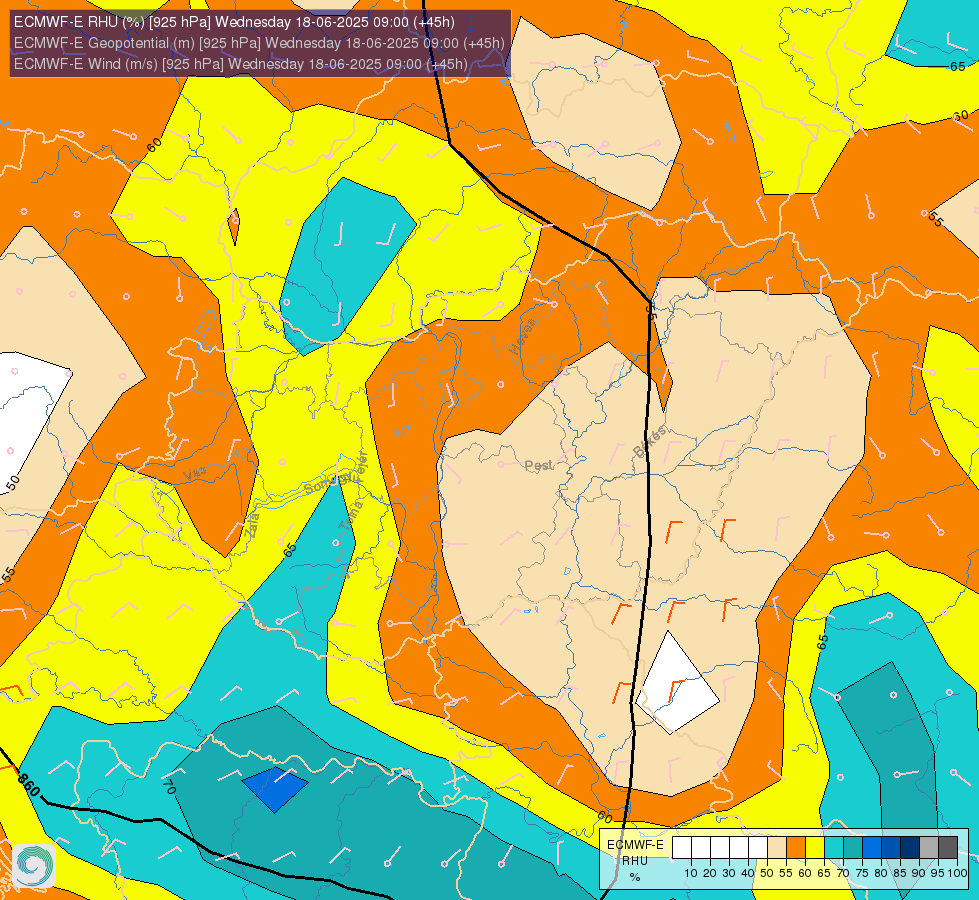Click the Zala county label
Image resolution: width=979 pixels, height=900 pixels.
tap(252, 524)
